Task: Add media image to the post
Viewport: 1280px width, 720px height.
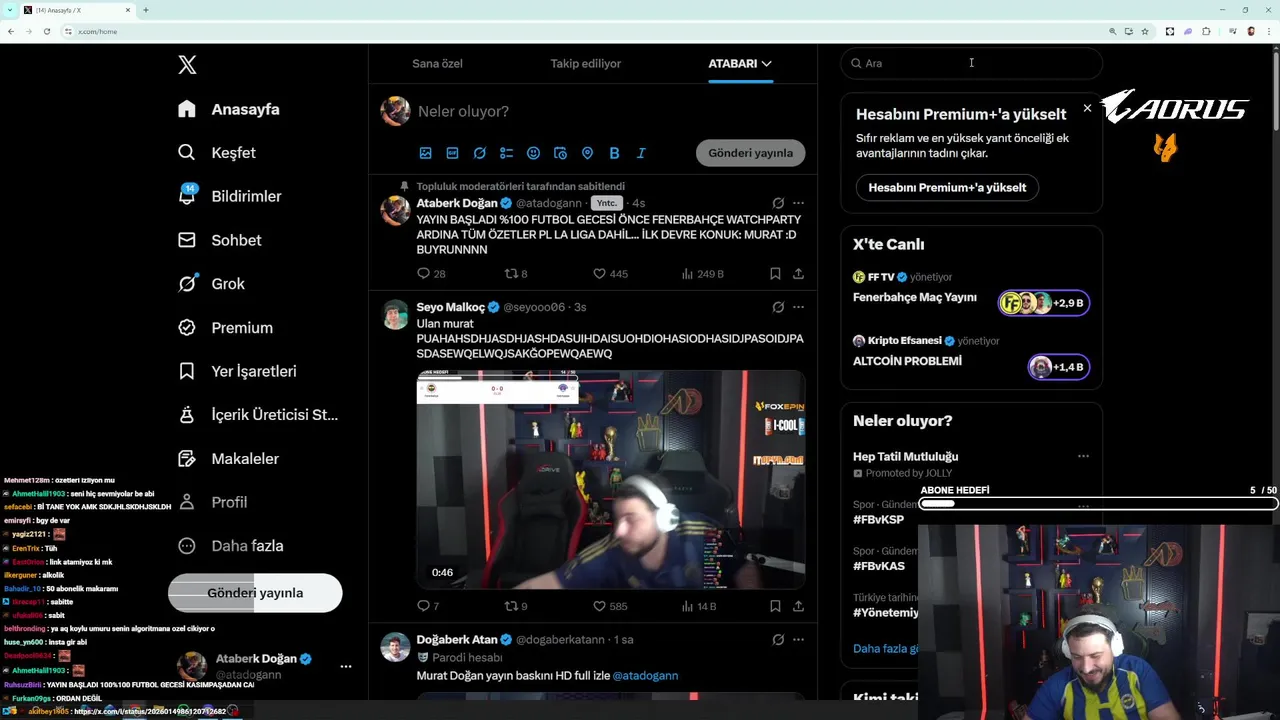Action: tap(426, 153)
